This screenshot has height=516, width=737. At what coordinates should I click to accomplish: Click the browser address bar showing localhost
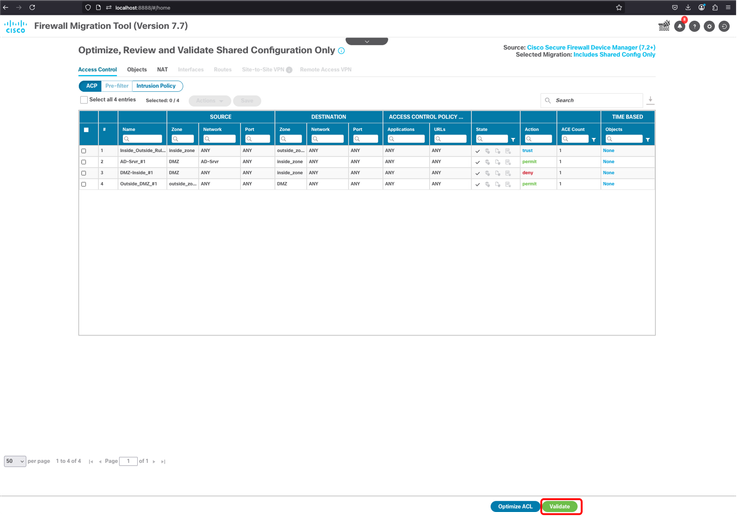(348, 8)
